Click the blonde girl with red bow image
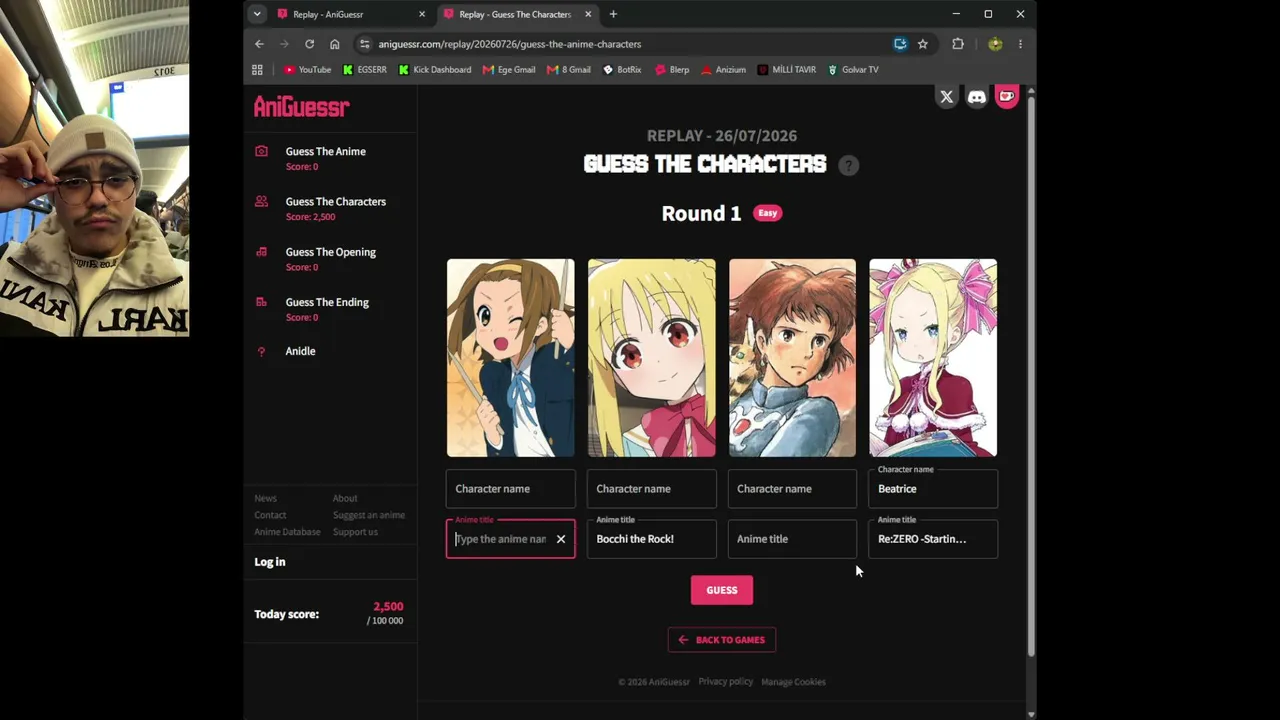This screenshot has width=1280, height=720. coord(652,358)
